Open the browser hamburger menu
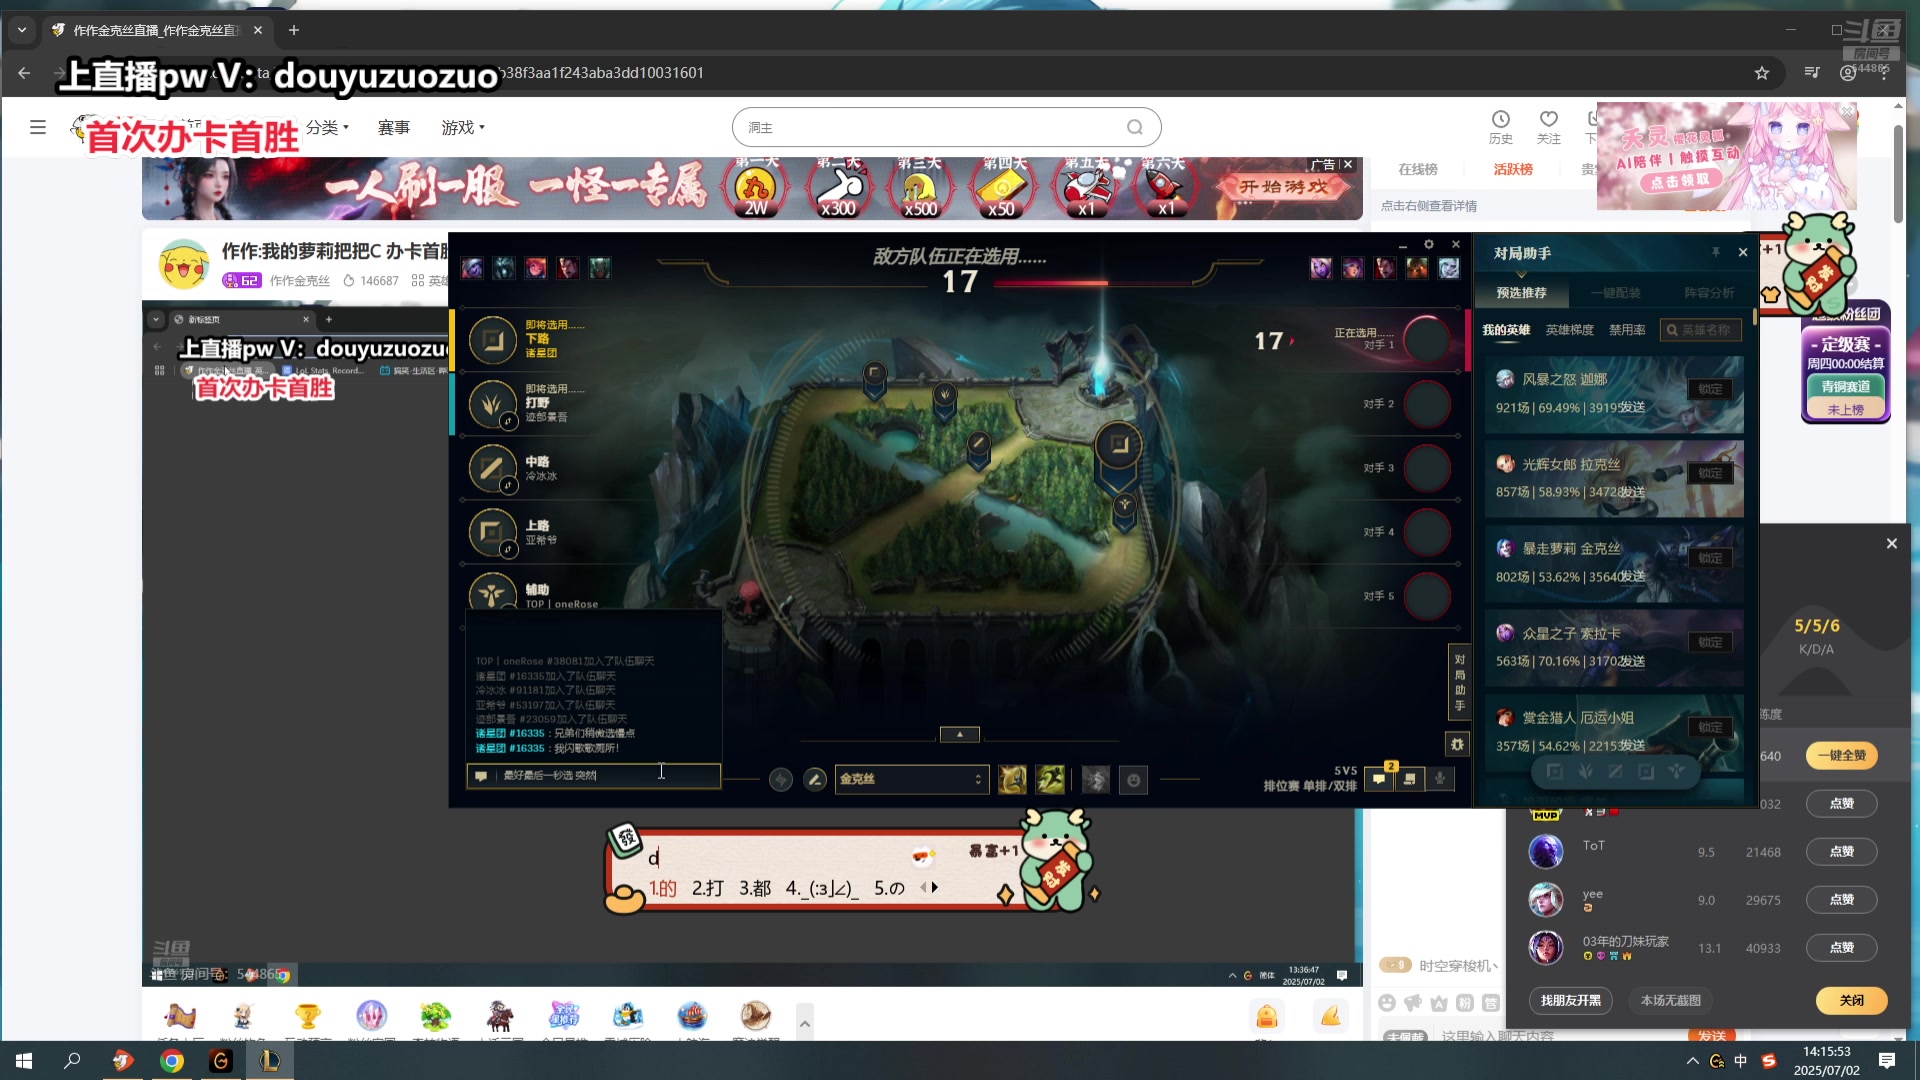This screenshot has width=1920, height=1080. click(x=38, y=127)
